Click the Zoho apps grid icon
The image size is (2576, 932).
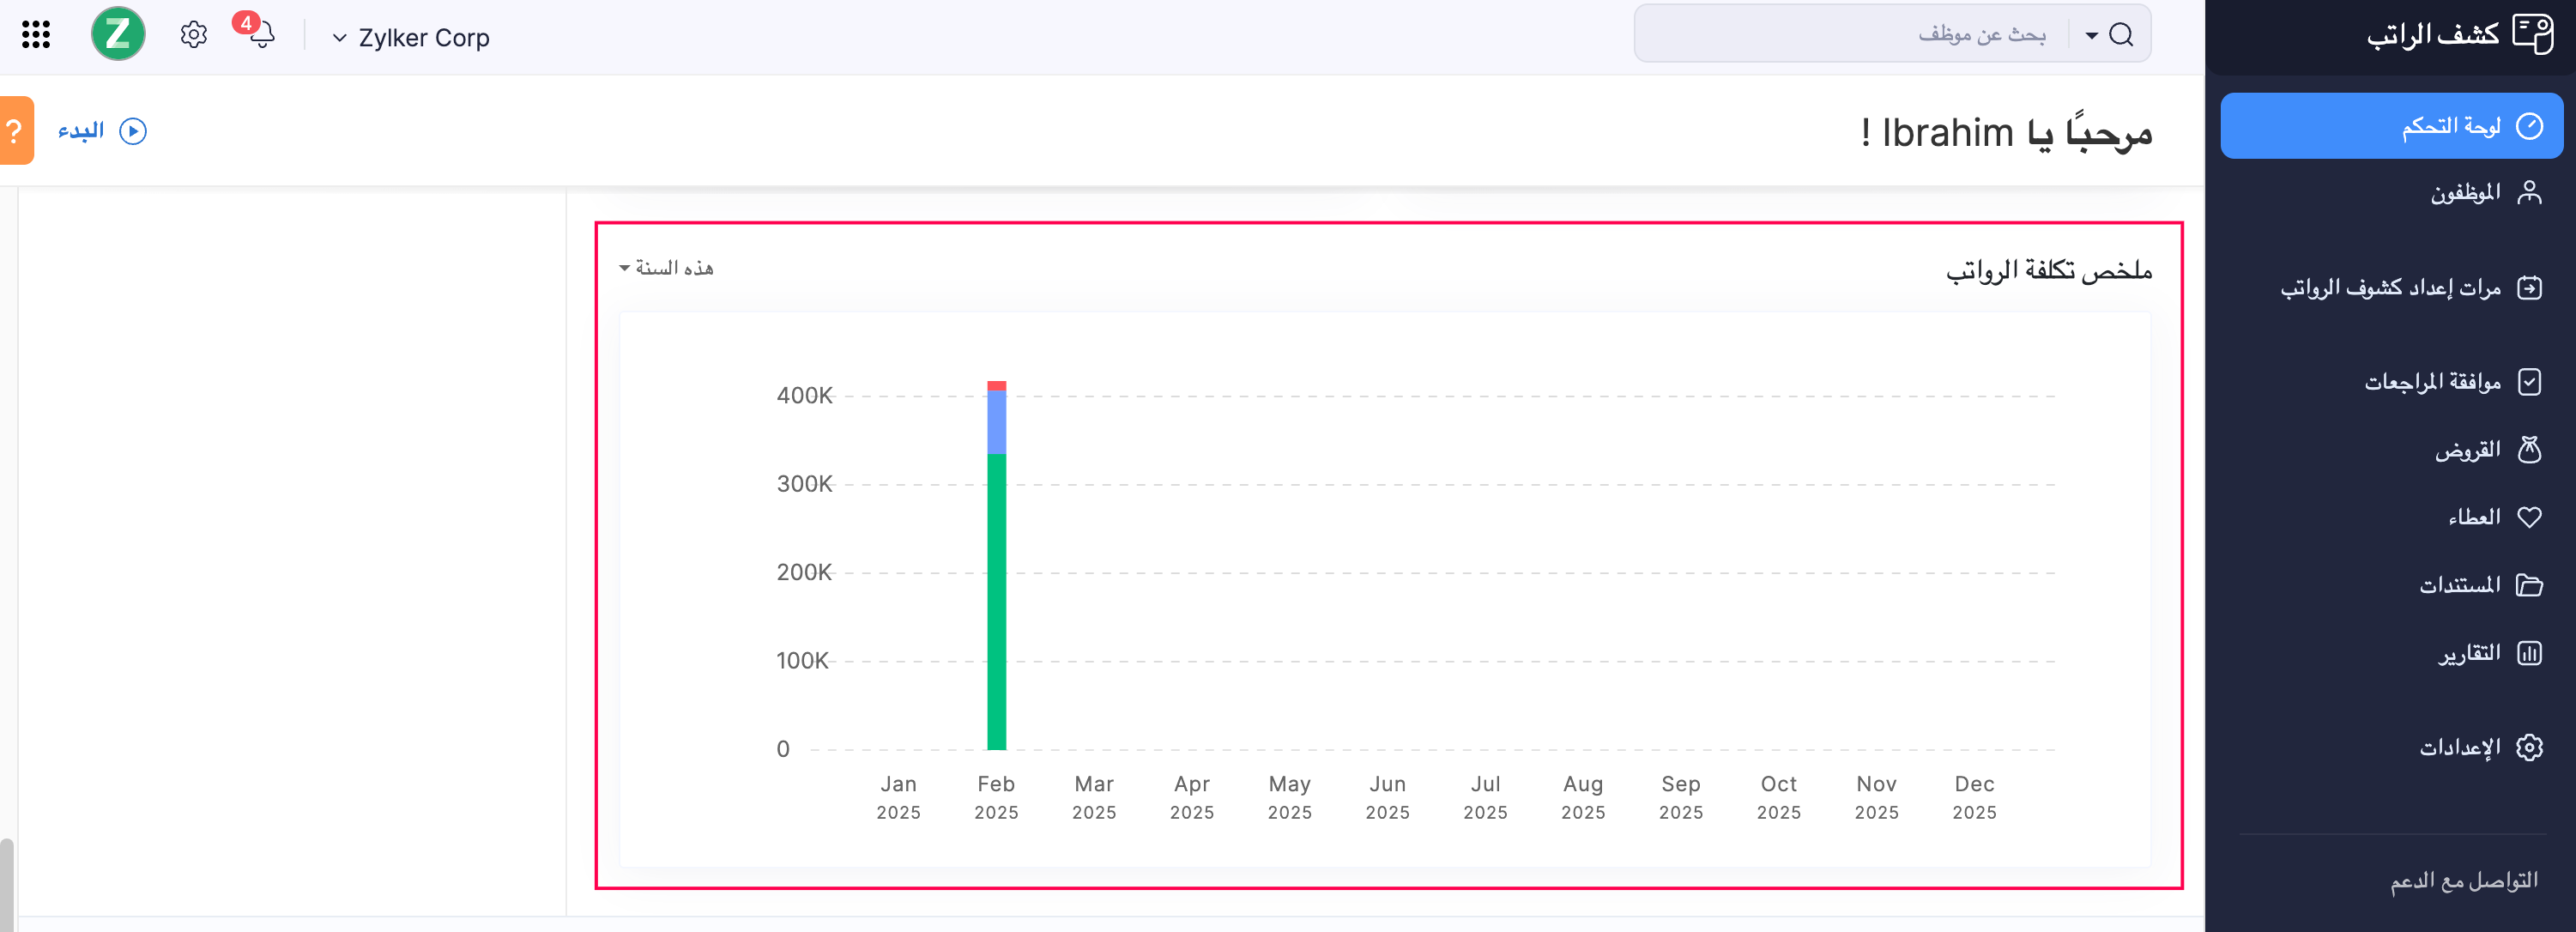tap(36, 34)
